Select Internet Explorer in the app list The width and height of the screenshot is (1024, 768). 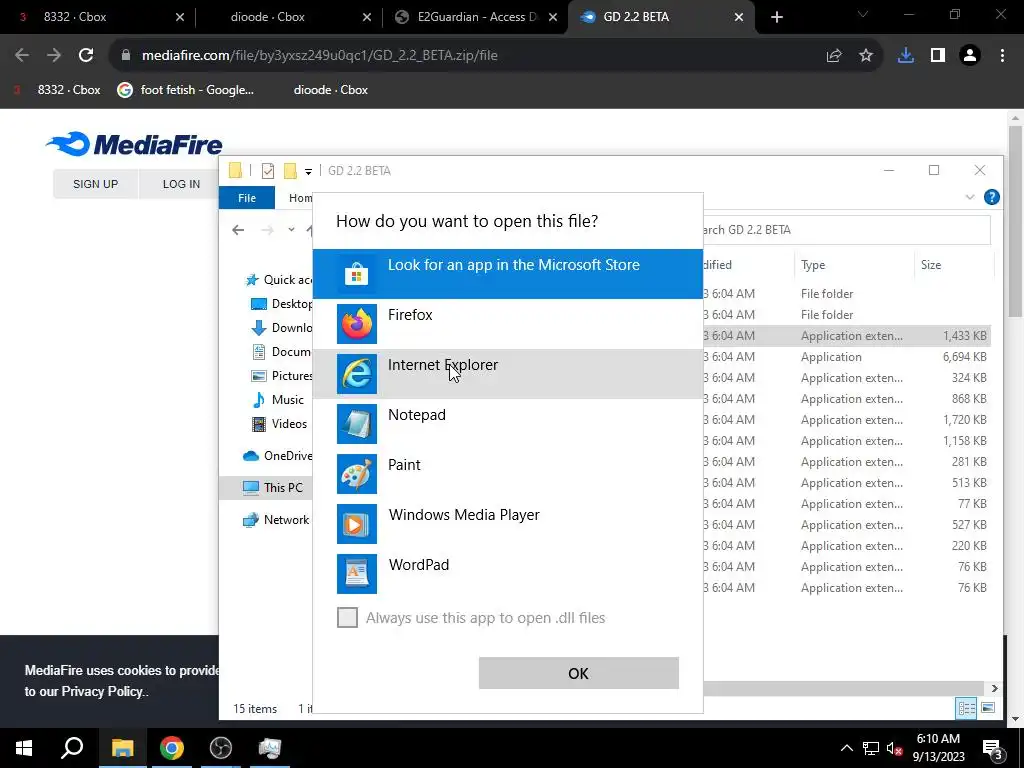[507, 374]
